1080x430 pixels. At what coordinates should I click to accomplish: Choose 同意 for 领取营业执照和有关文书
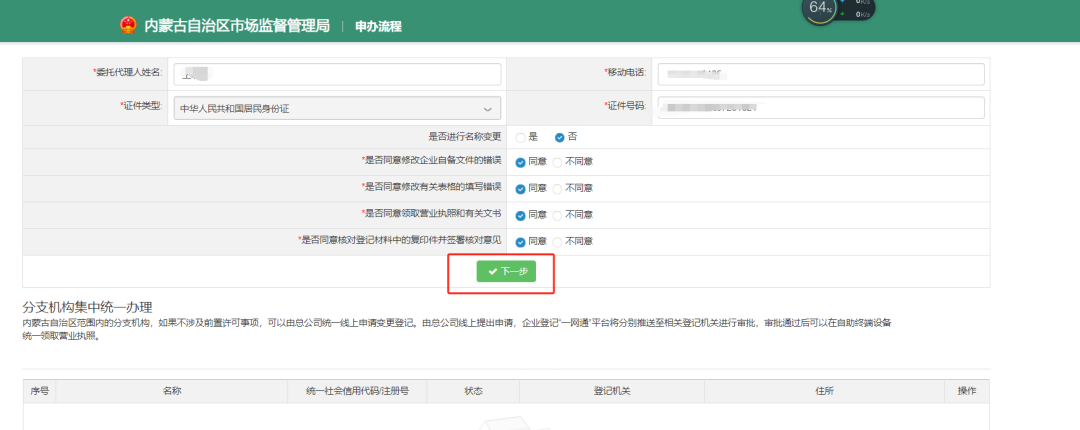click(520, 216)
